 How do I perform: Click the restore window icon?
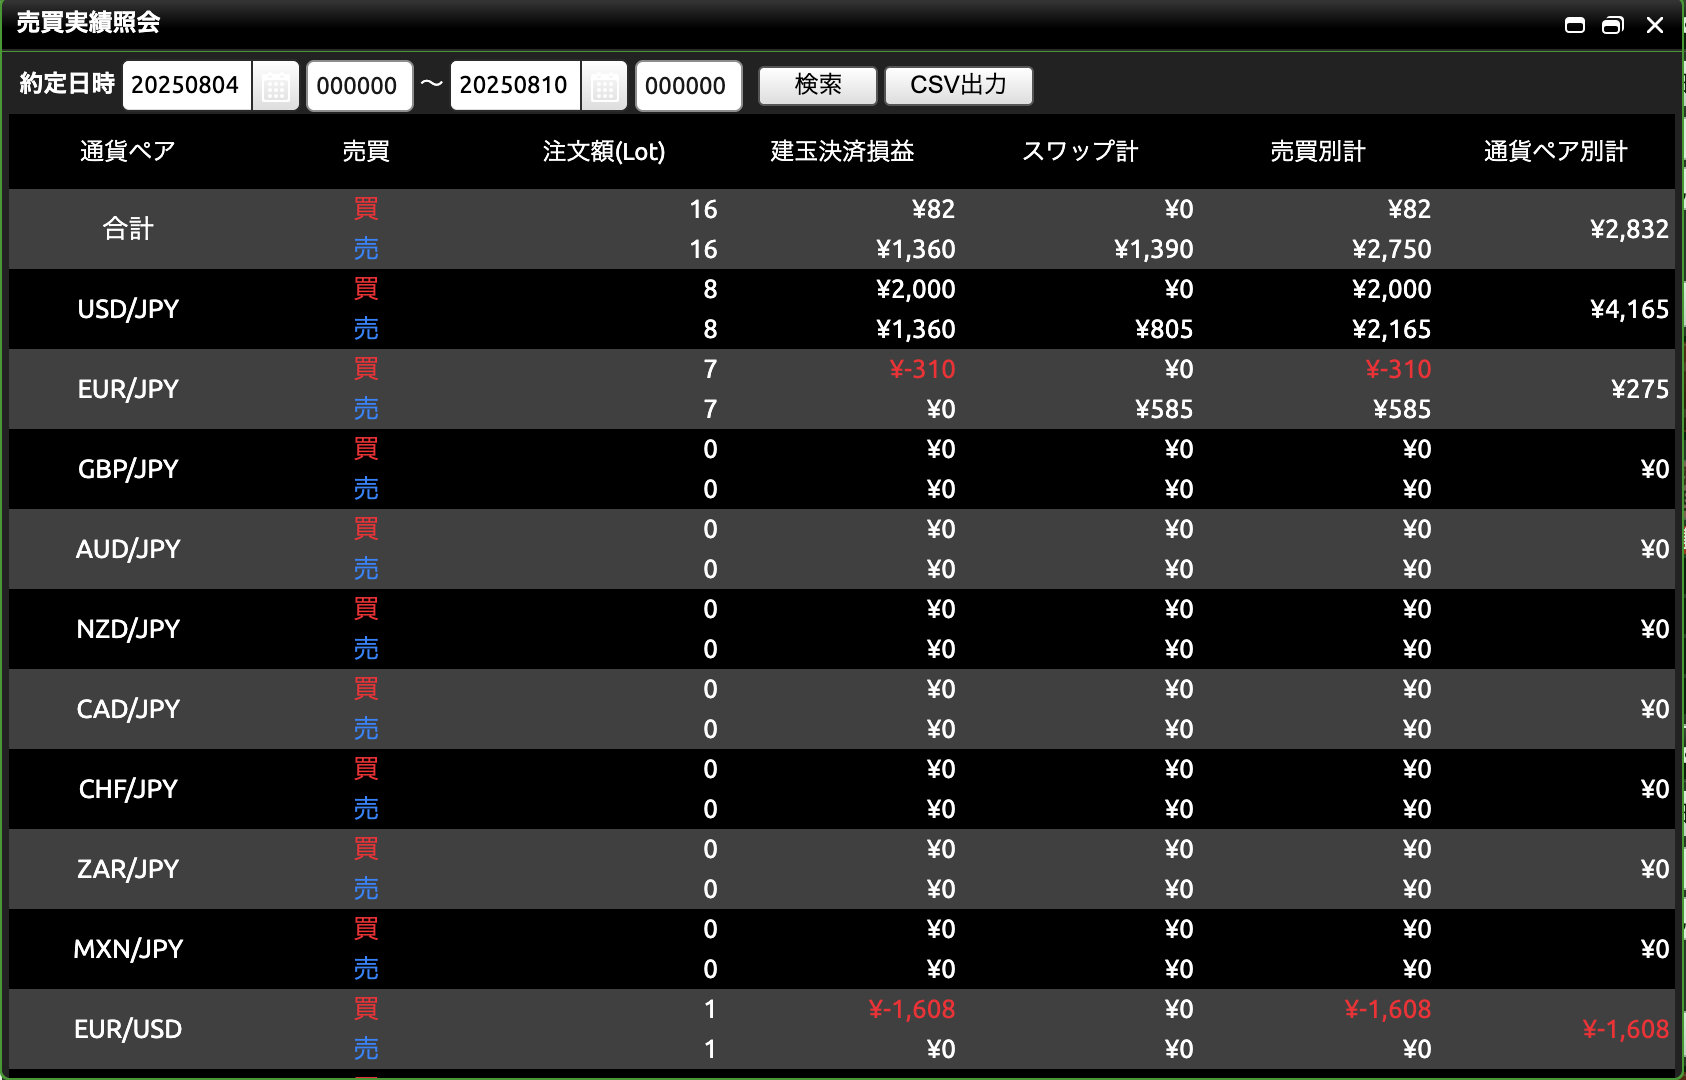pos(1612,25)
